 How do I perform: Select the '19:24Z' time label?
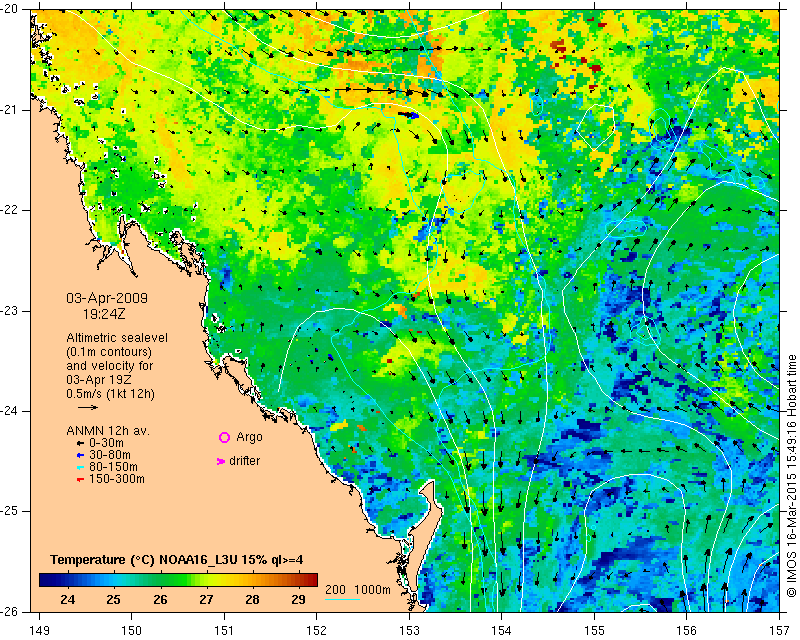click(104, 314)
